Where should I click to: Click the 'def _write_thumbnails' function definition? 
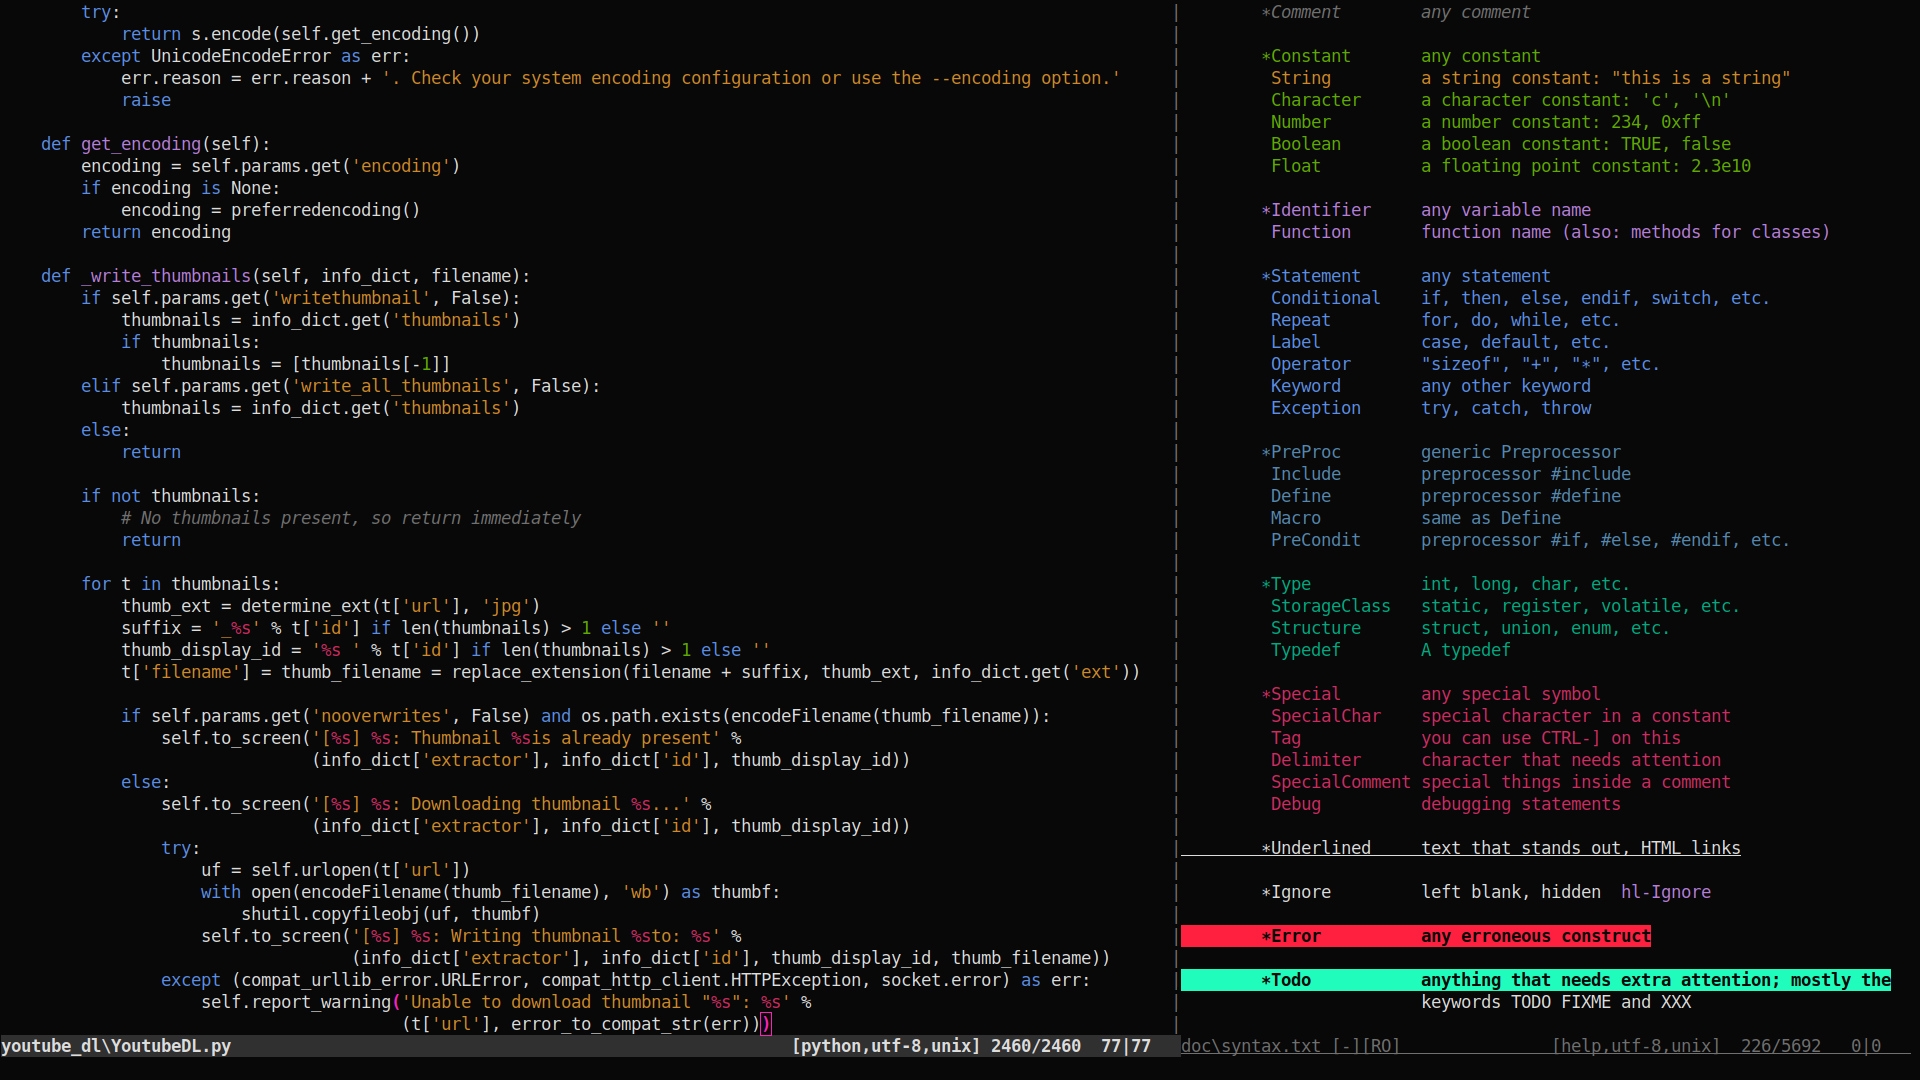(285, 276)
